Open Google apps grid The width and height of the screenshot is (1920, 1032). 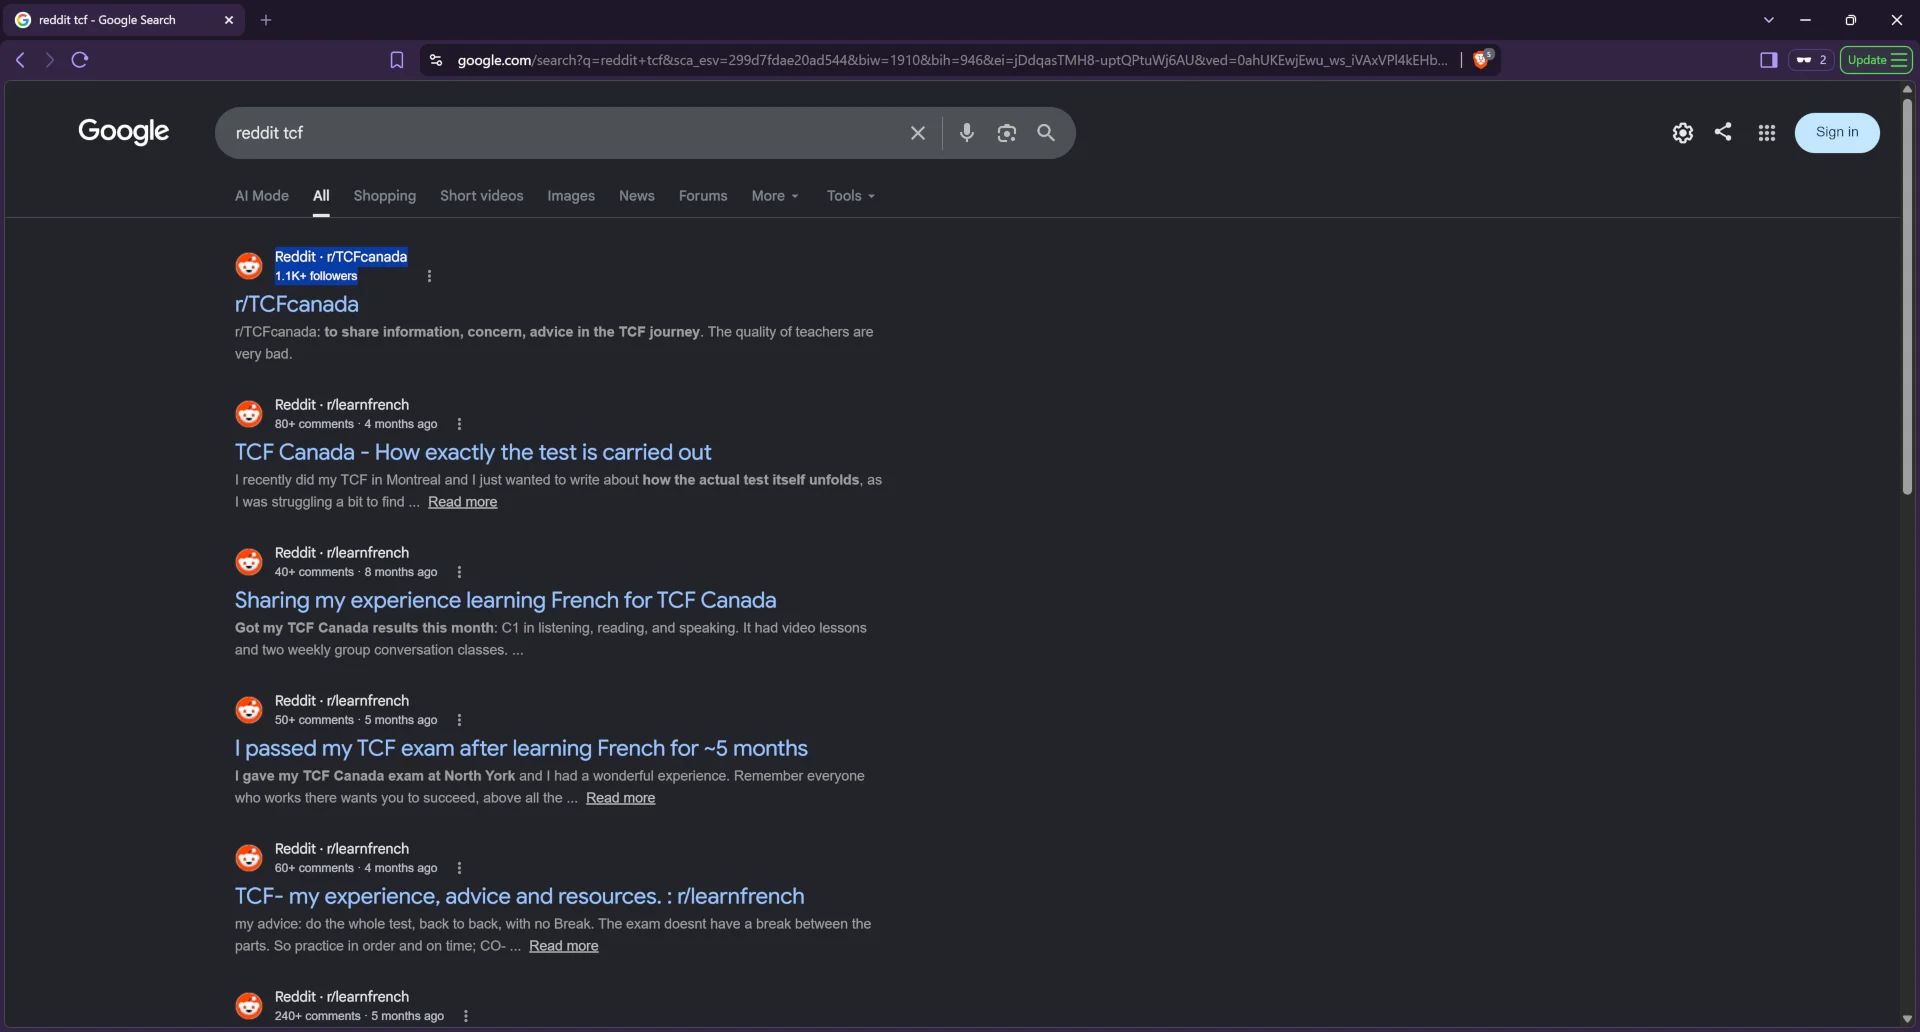pos(1767,133)
